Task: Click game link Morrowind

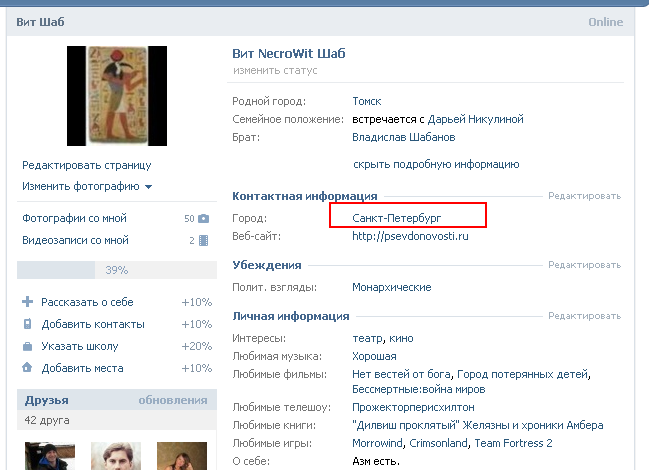Action: [377, 443]
